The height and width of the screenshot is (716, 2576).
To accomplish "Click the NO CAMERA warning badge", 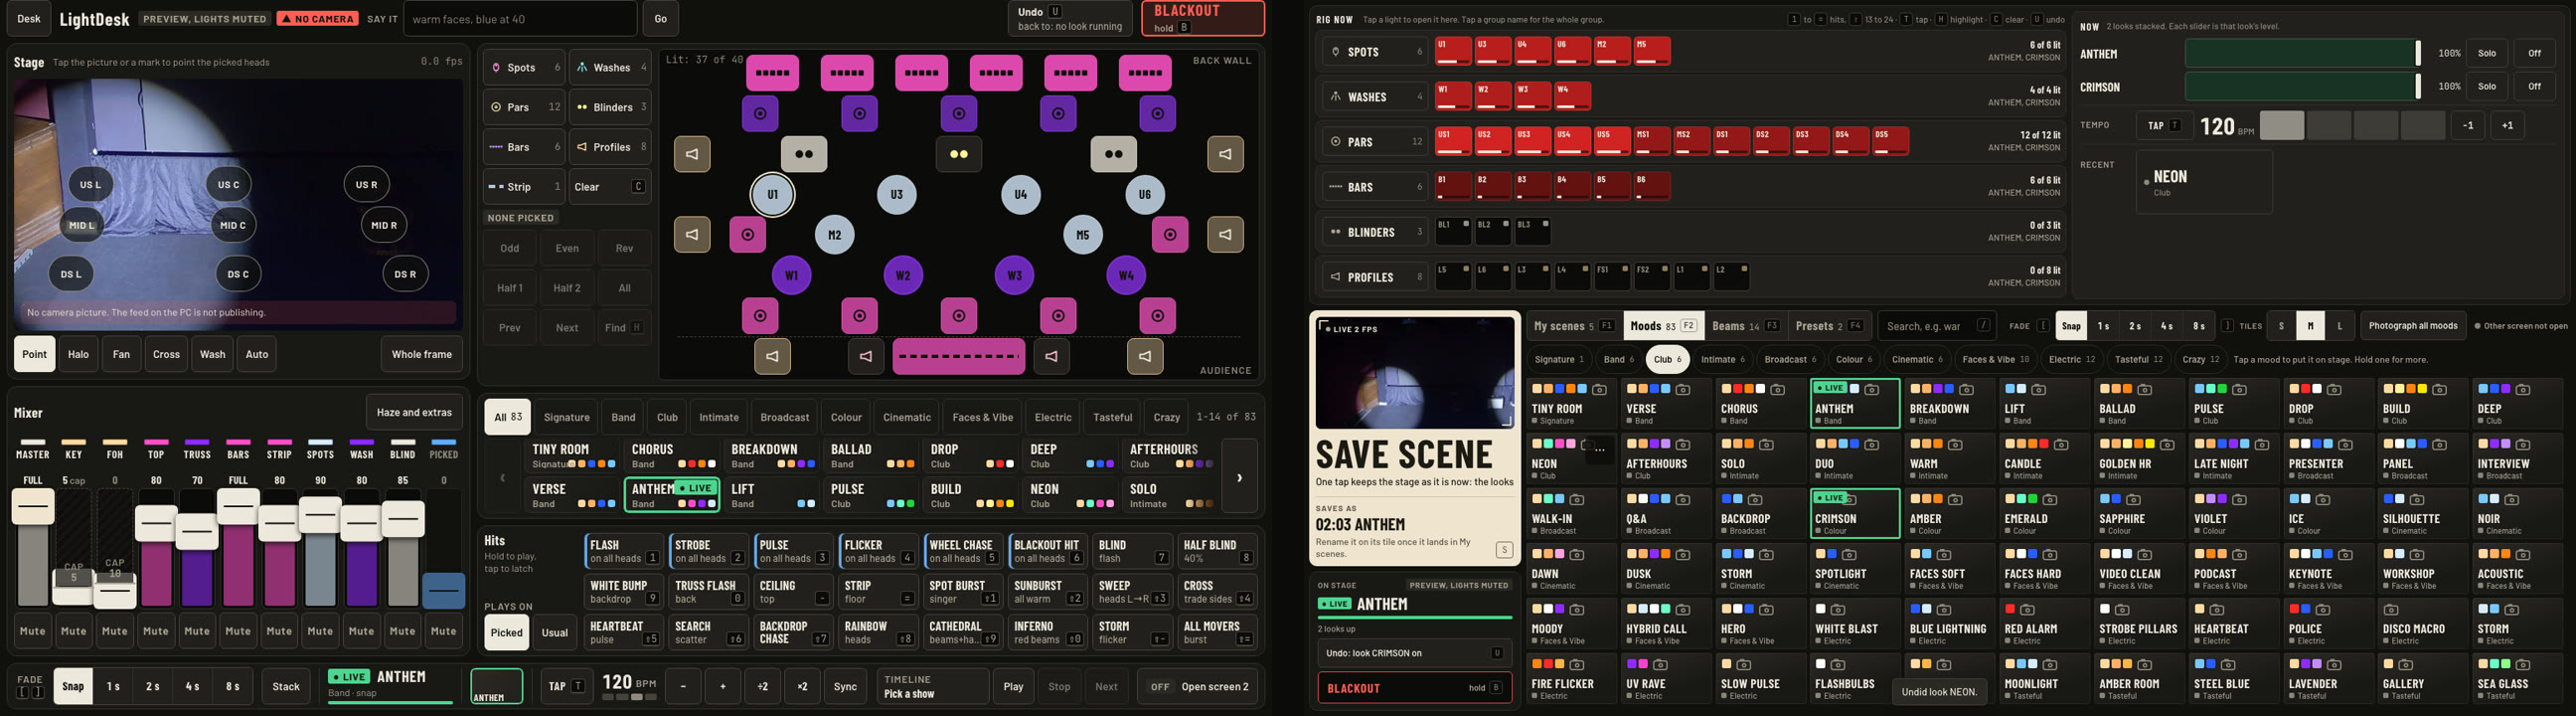I will pyautogui.click(x=317, y=19).
